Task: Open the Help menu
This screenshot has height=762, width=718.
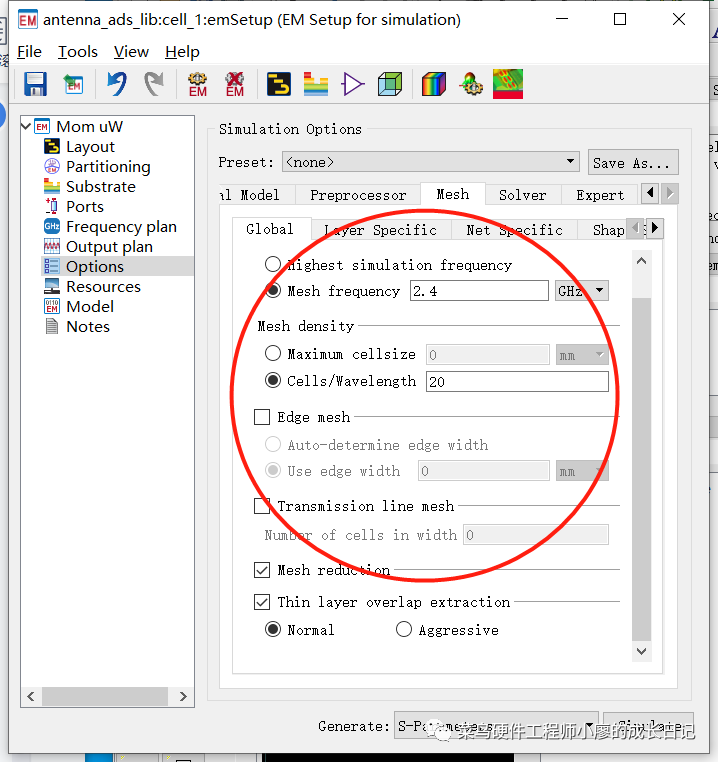Action: click(x=182, y=52)
